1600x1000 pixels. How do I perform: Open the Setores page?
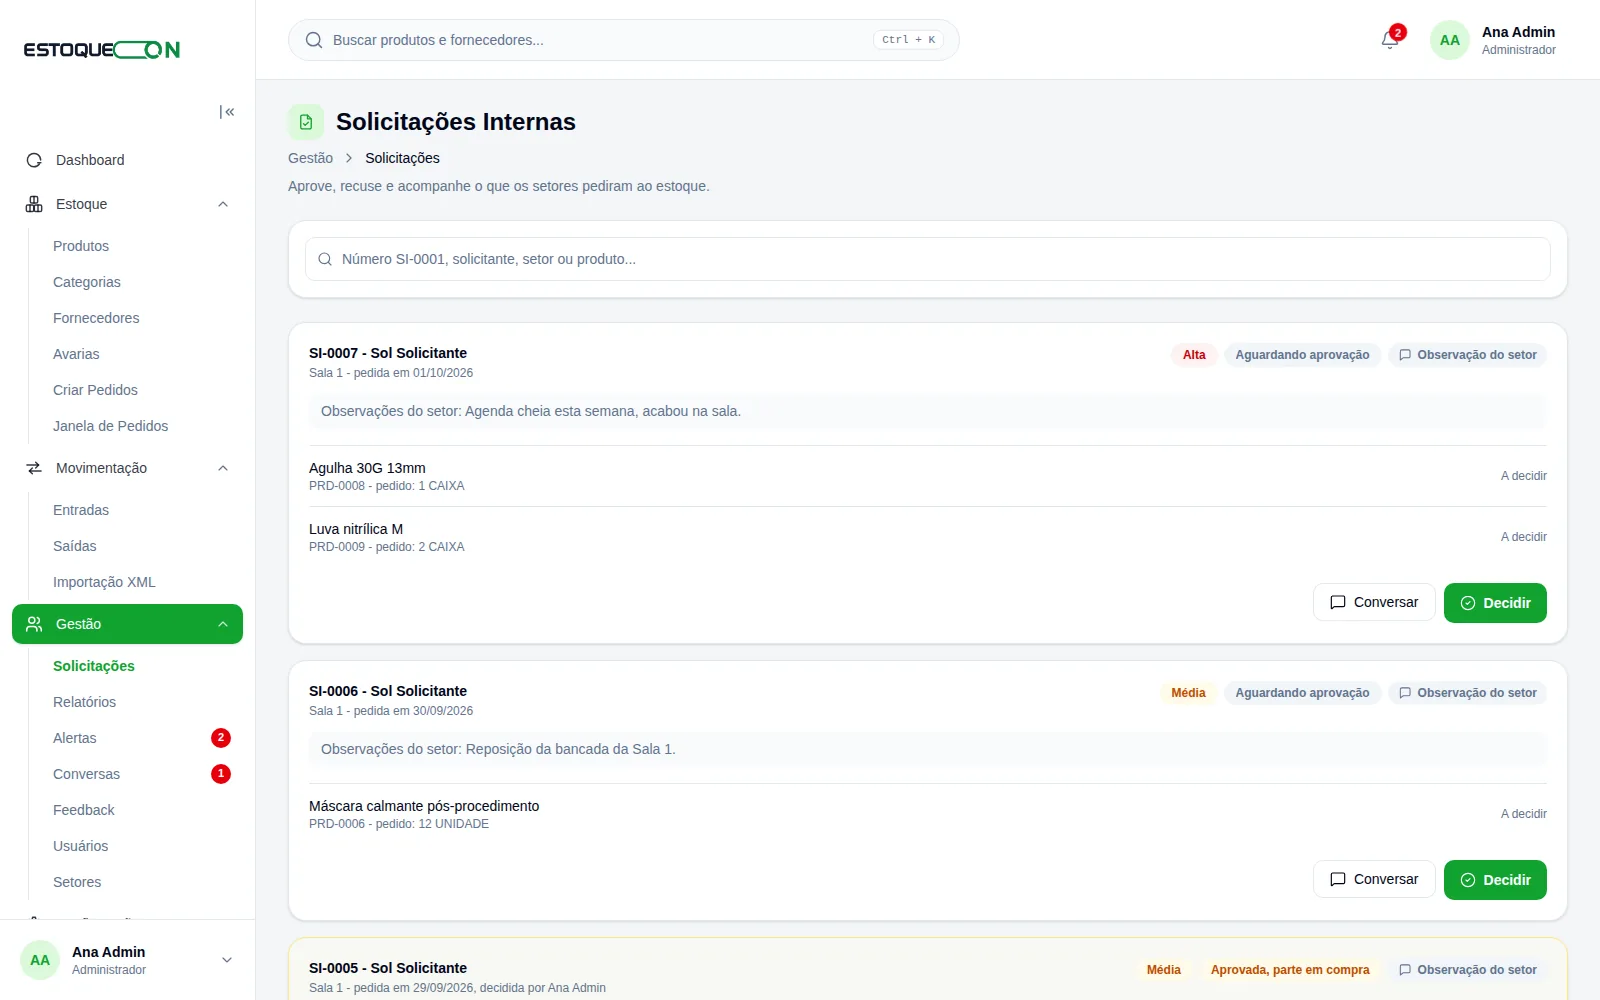pos(77,882)
